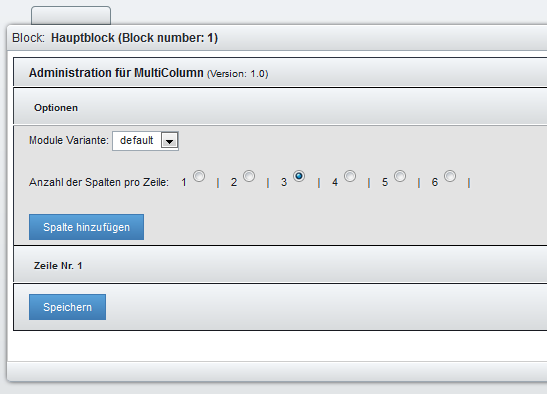Image resolution: width=547 pixels, height=394 pixels.
Task: Click the '(Version: 1.0)' text
Action: [x=238, y=74]
